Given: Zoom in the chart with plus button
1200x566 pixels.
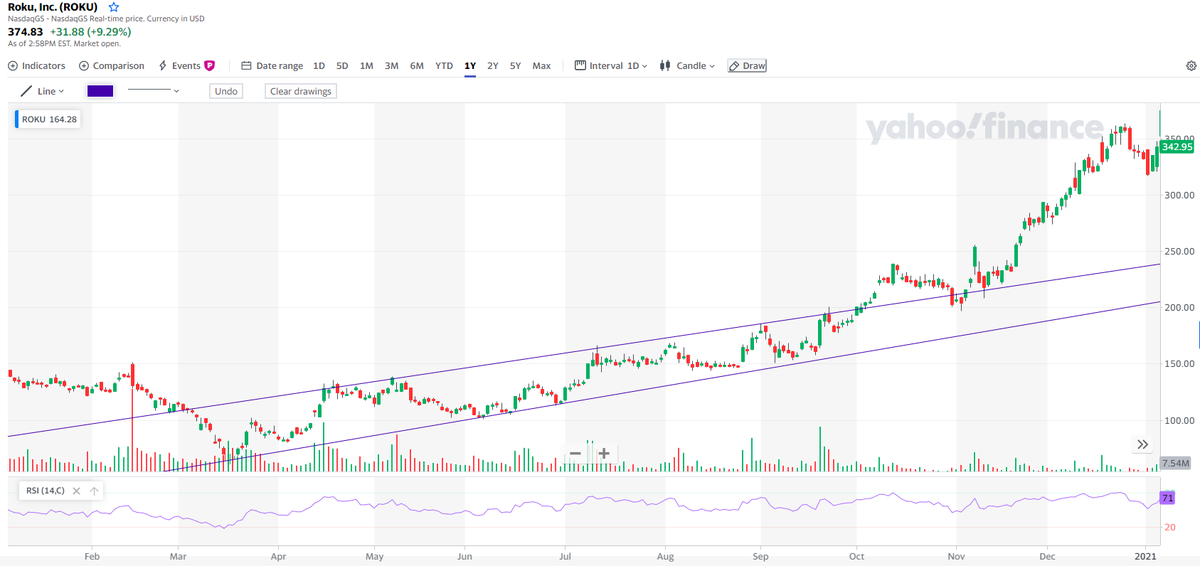Looking at the screenshot, I should click(604, 453).
